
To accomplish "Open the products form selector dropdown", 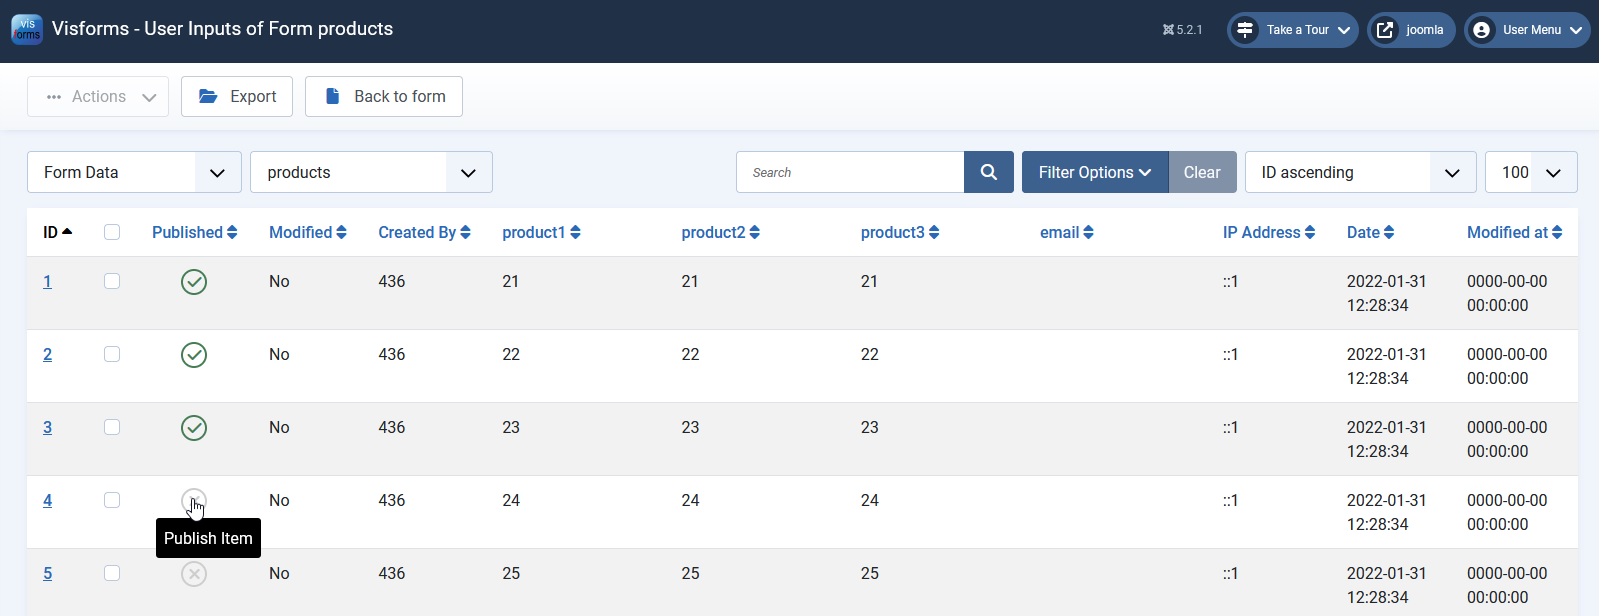I will coord(371,172).
